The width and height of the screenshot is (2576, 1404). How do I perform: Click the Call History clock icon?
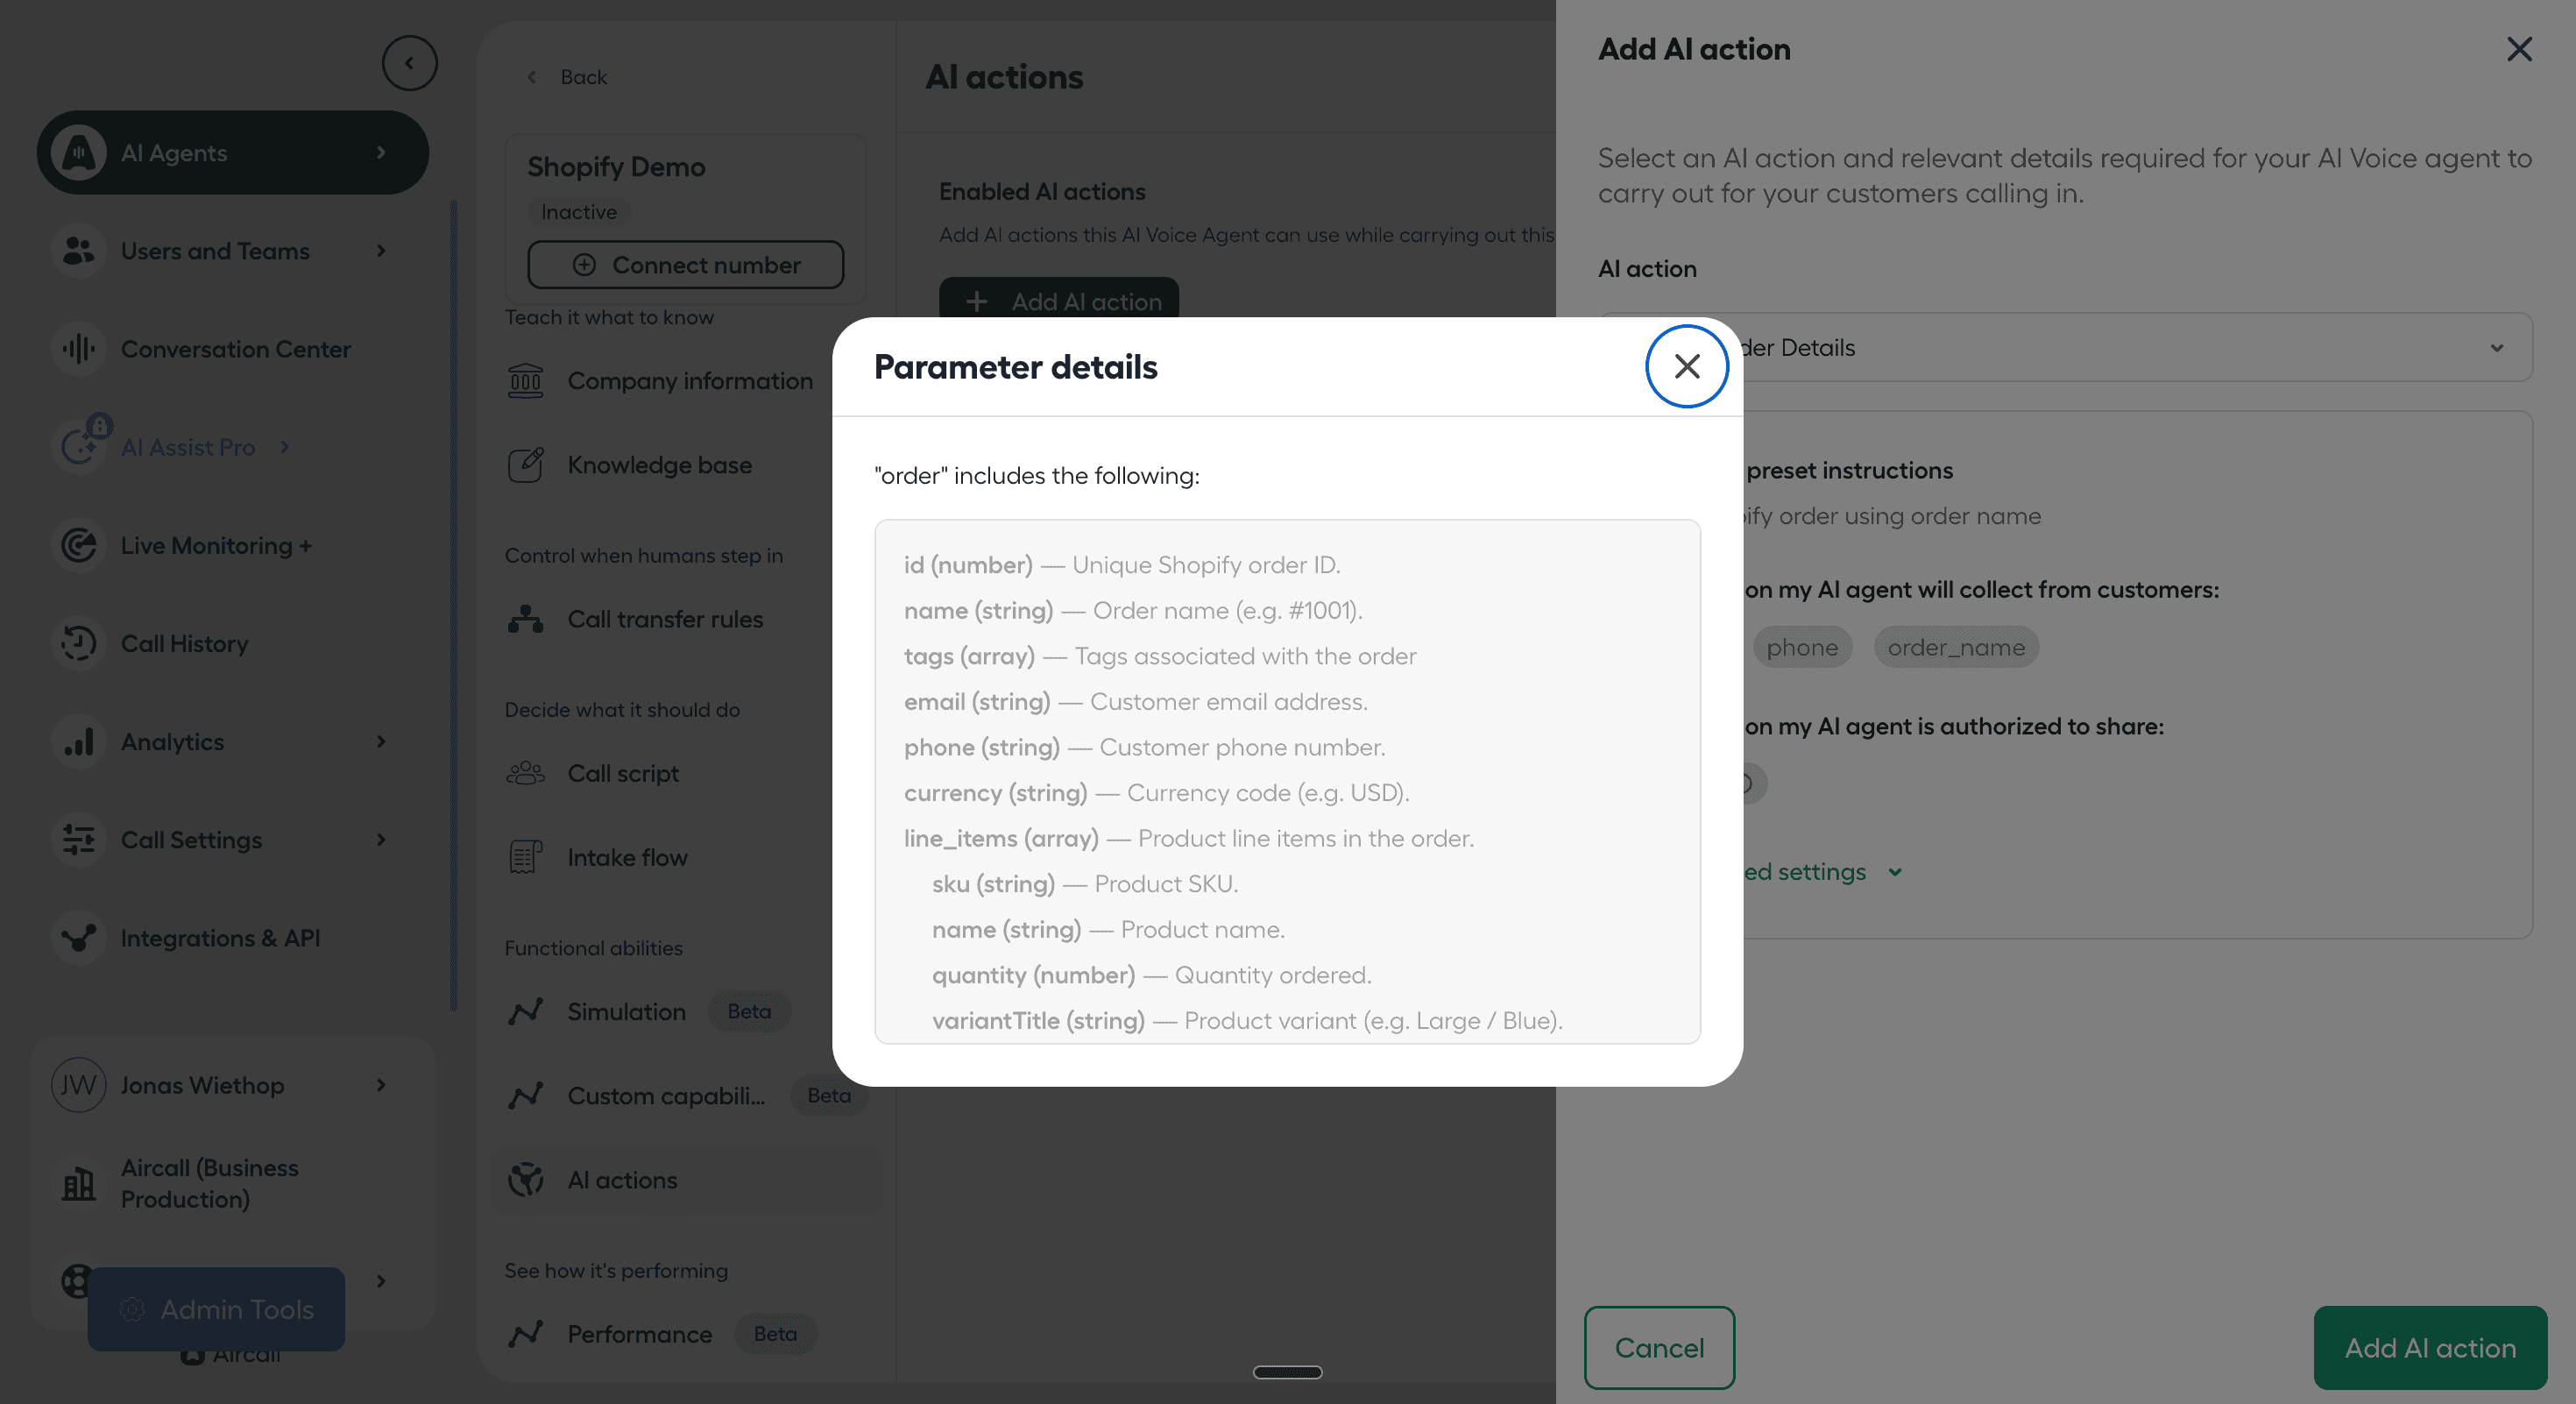click(x=78, y=643)
